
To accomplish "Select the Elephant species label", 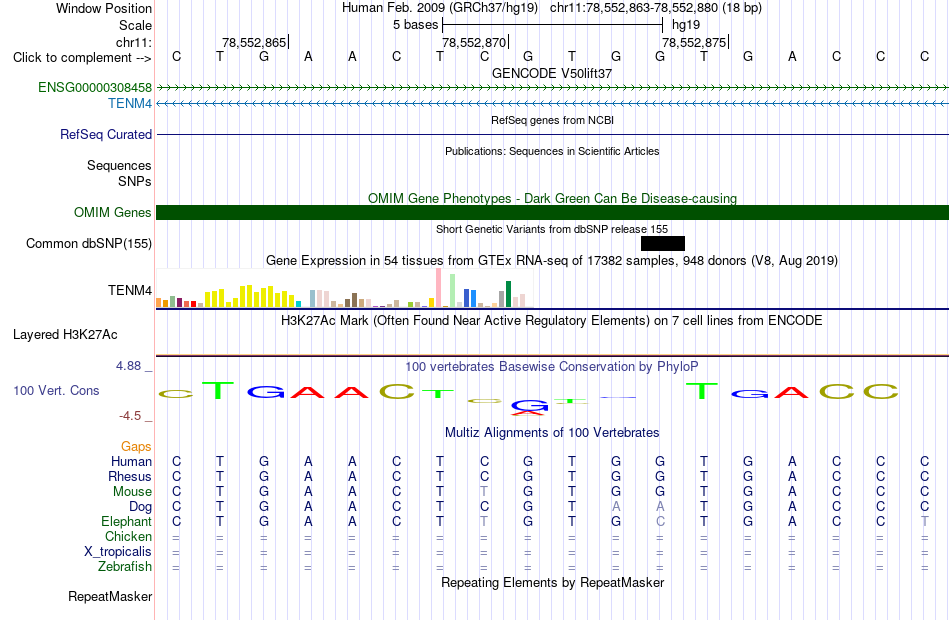I will click(x=126, y=522).
